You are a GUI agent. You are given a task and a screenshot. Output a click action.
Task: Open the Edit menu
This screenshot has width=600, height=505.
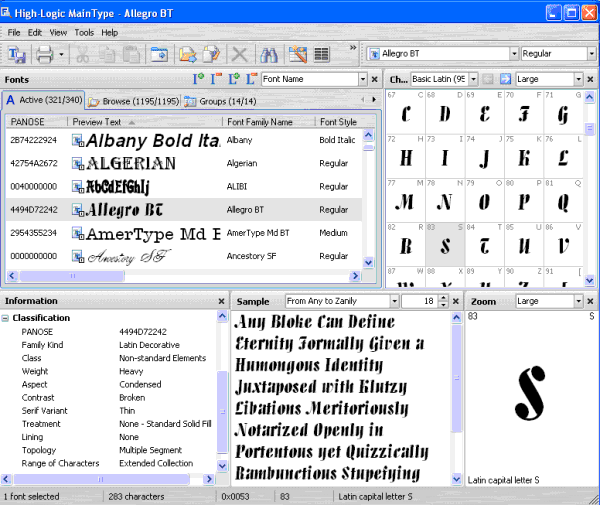coord(35,33)
